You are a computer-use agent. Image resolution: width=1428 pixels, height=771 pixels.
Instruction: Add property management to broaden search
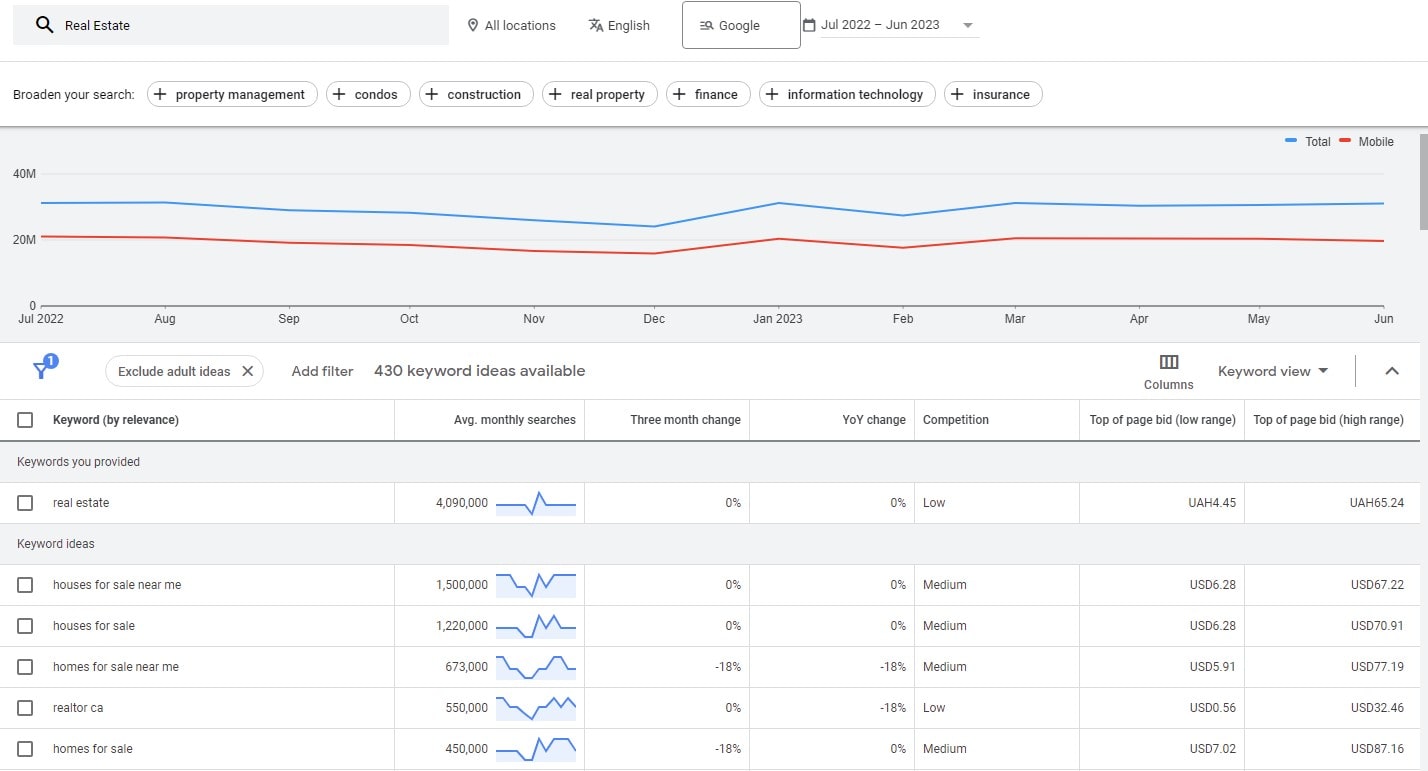tap(232, 94)
